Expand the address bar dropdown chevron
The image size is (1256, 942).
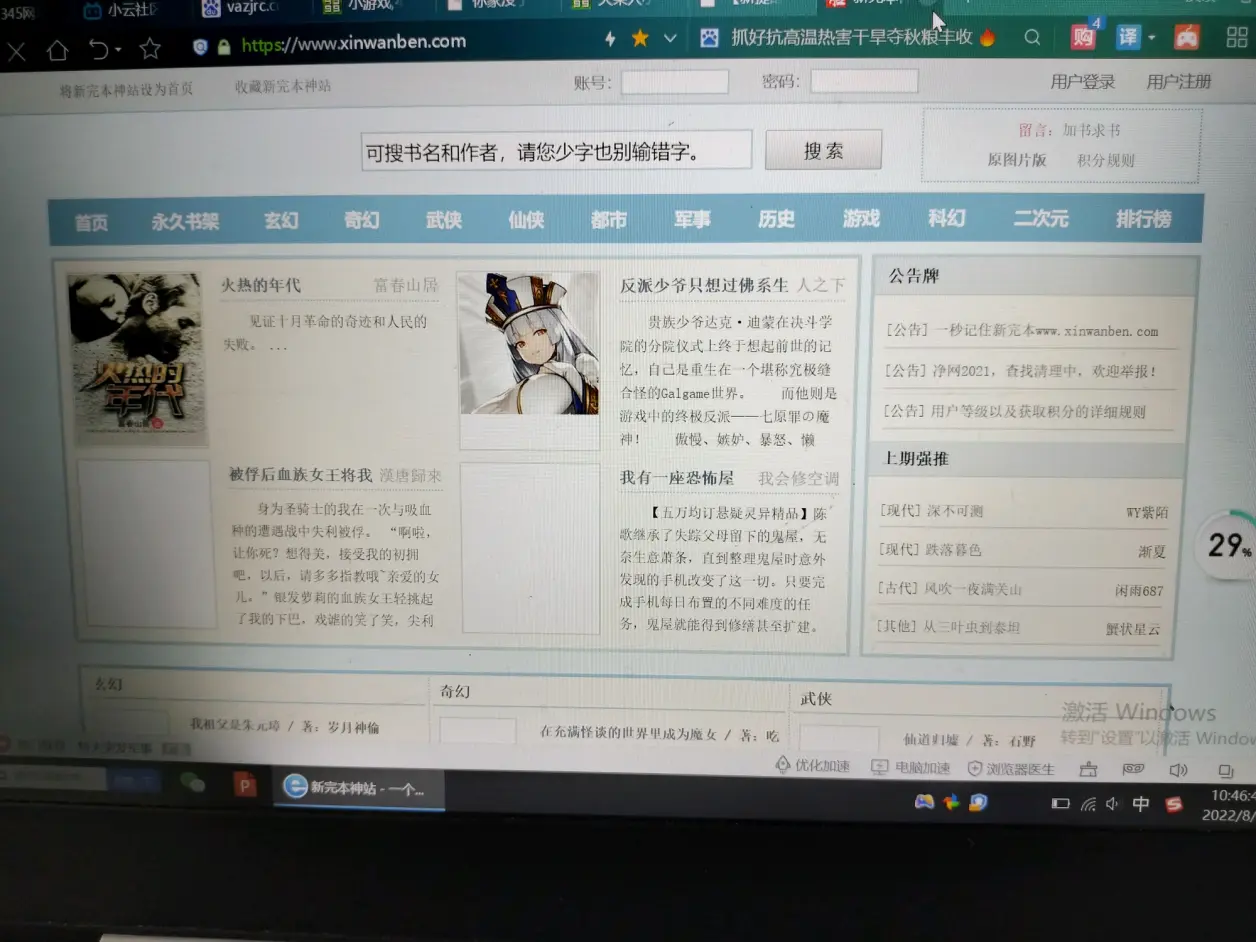click(x=670, y=38)
